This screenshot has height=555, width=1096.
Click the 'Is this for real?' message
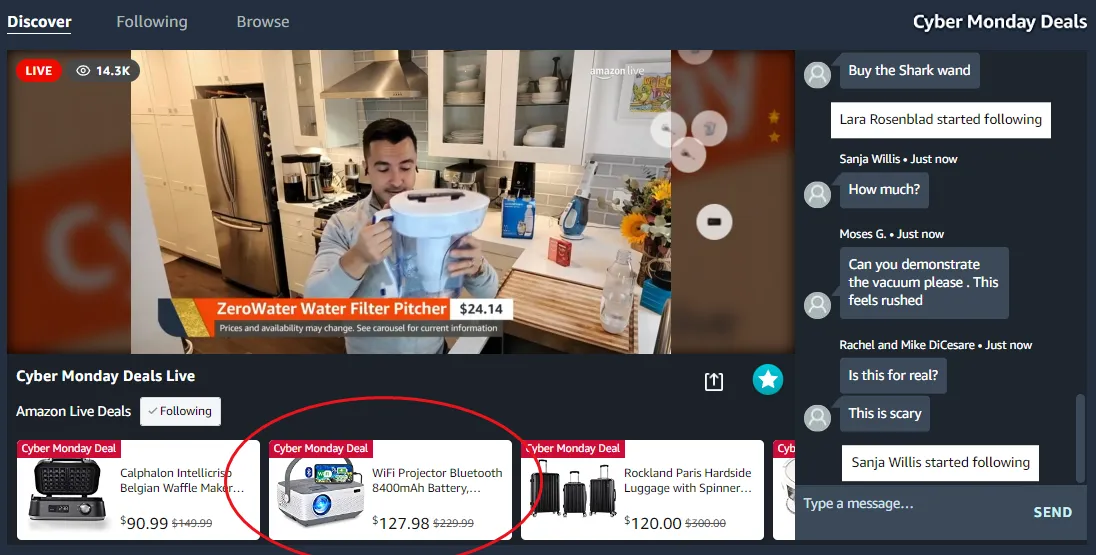click(893, 375)
